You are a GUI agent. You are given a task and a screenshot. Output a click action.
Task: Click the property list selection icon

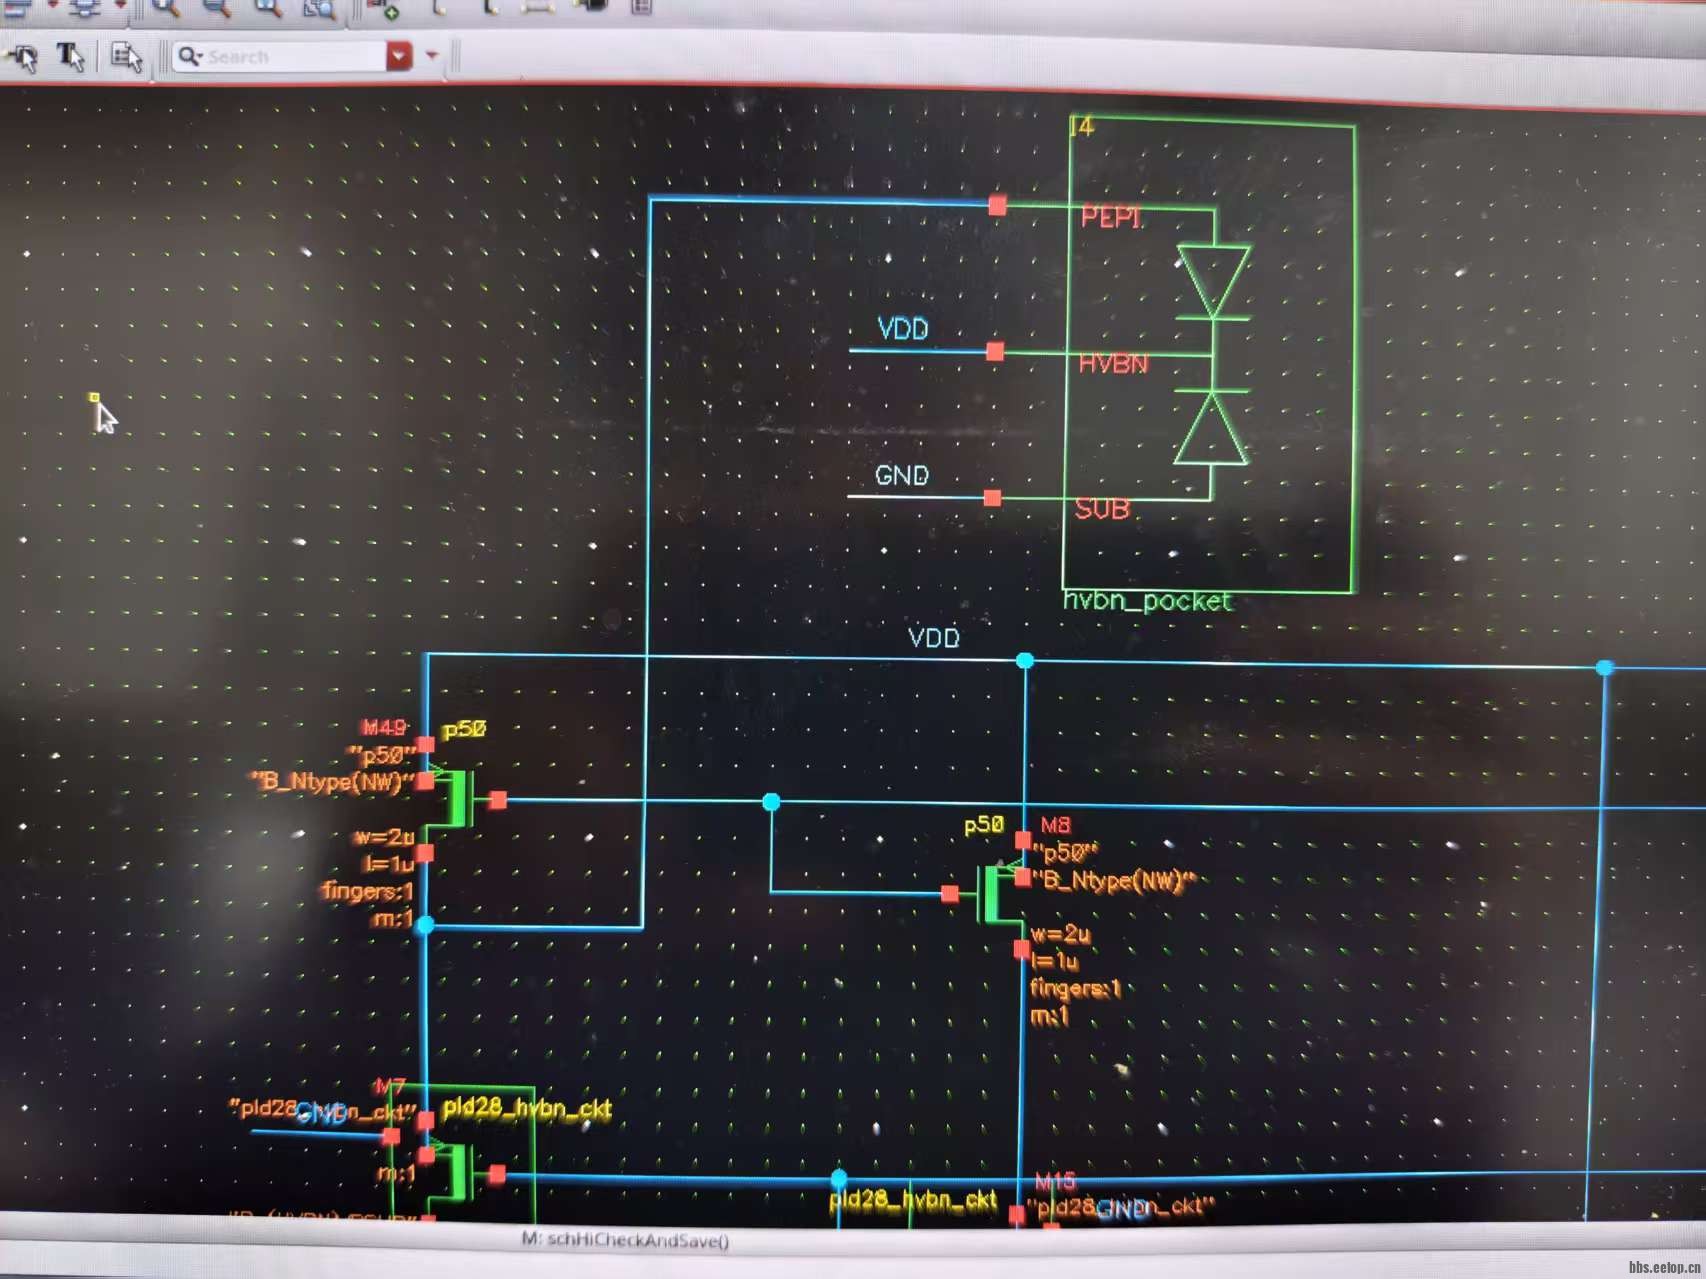tap(126, 57)
